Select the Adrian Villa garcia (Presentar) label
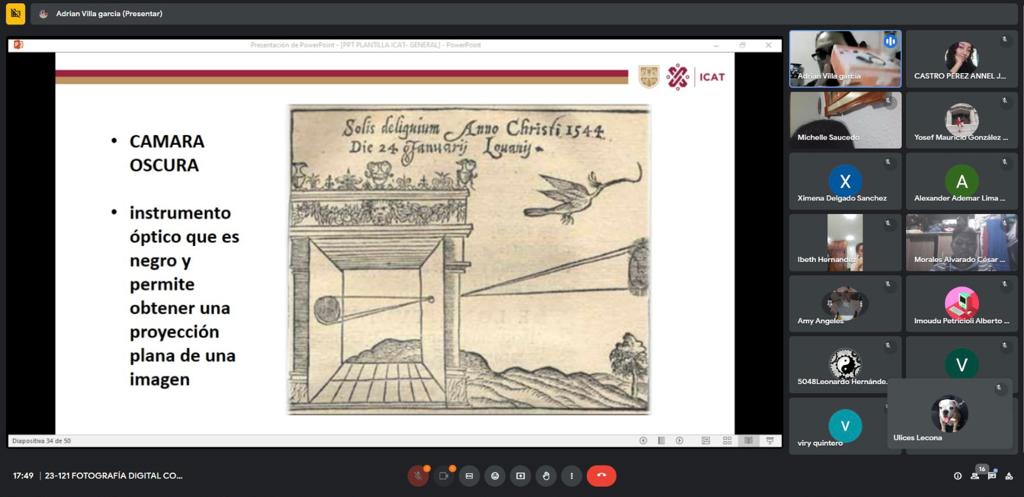1024x497 pixels. point(109,14)
